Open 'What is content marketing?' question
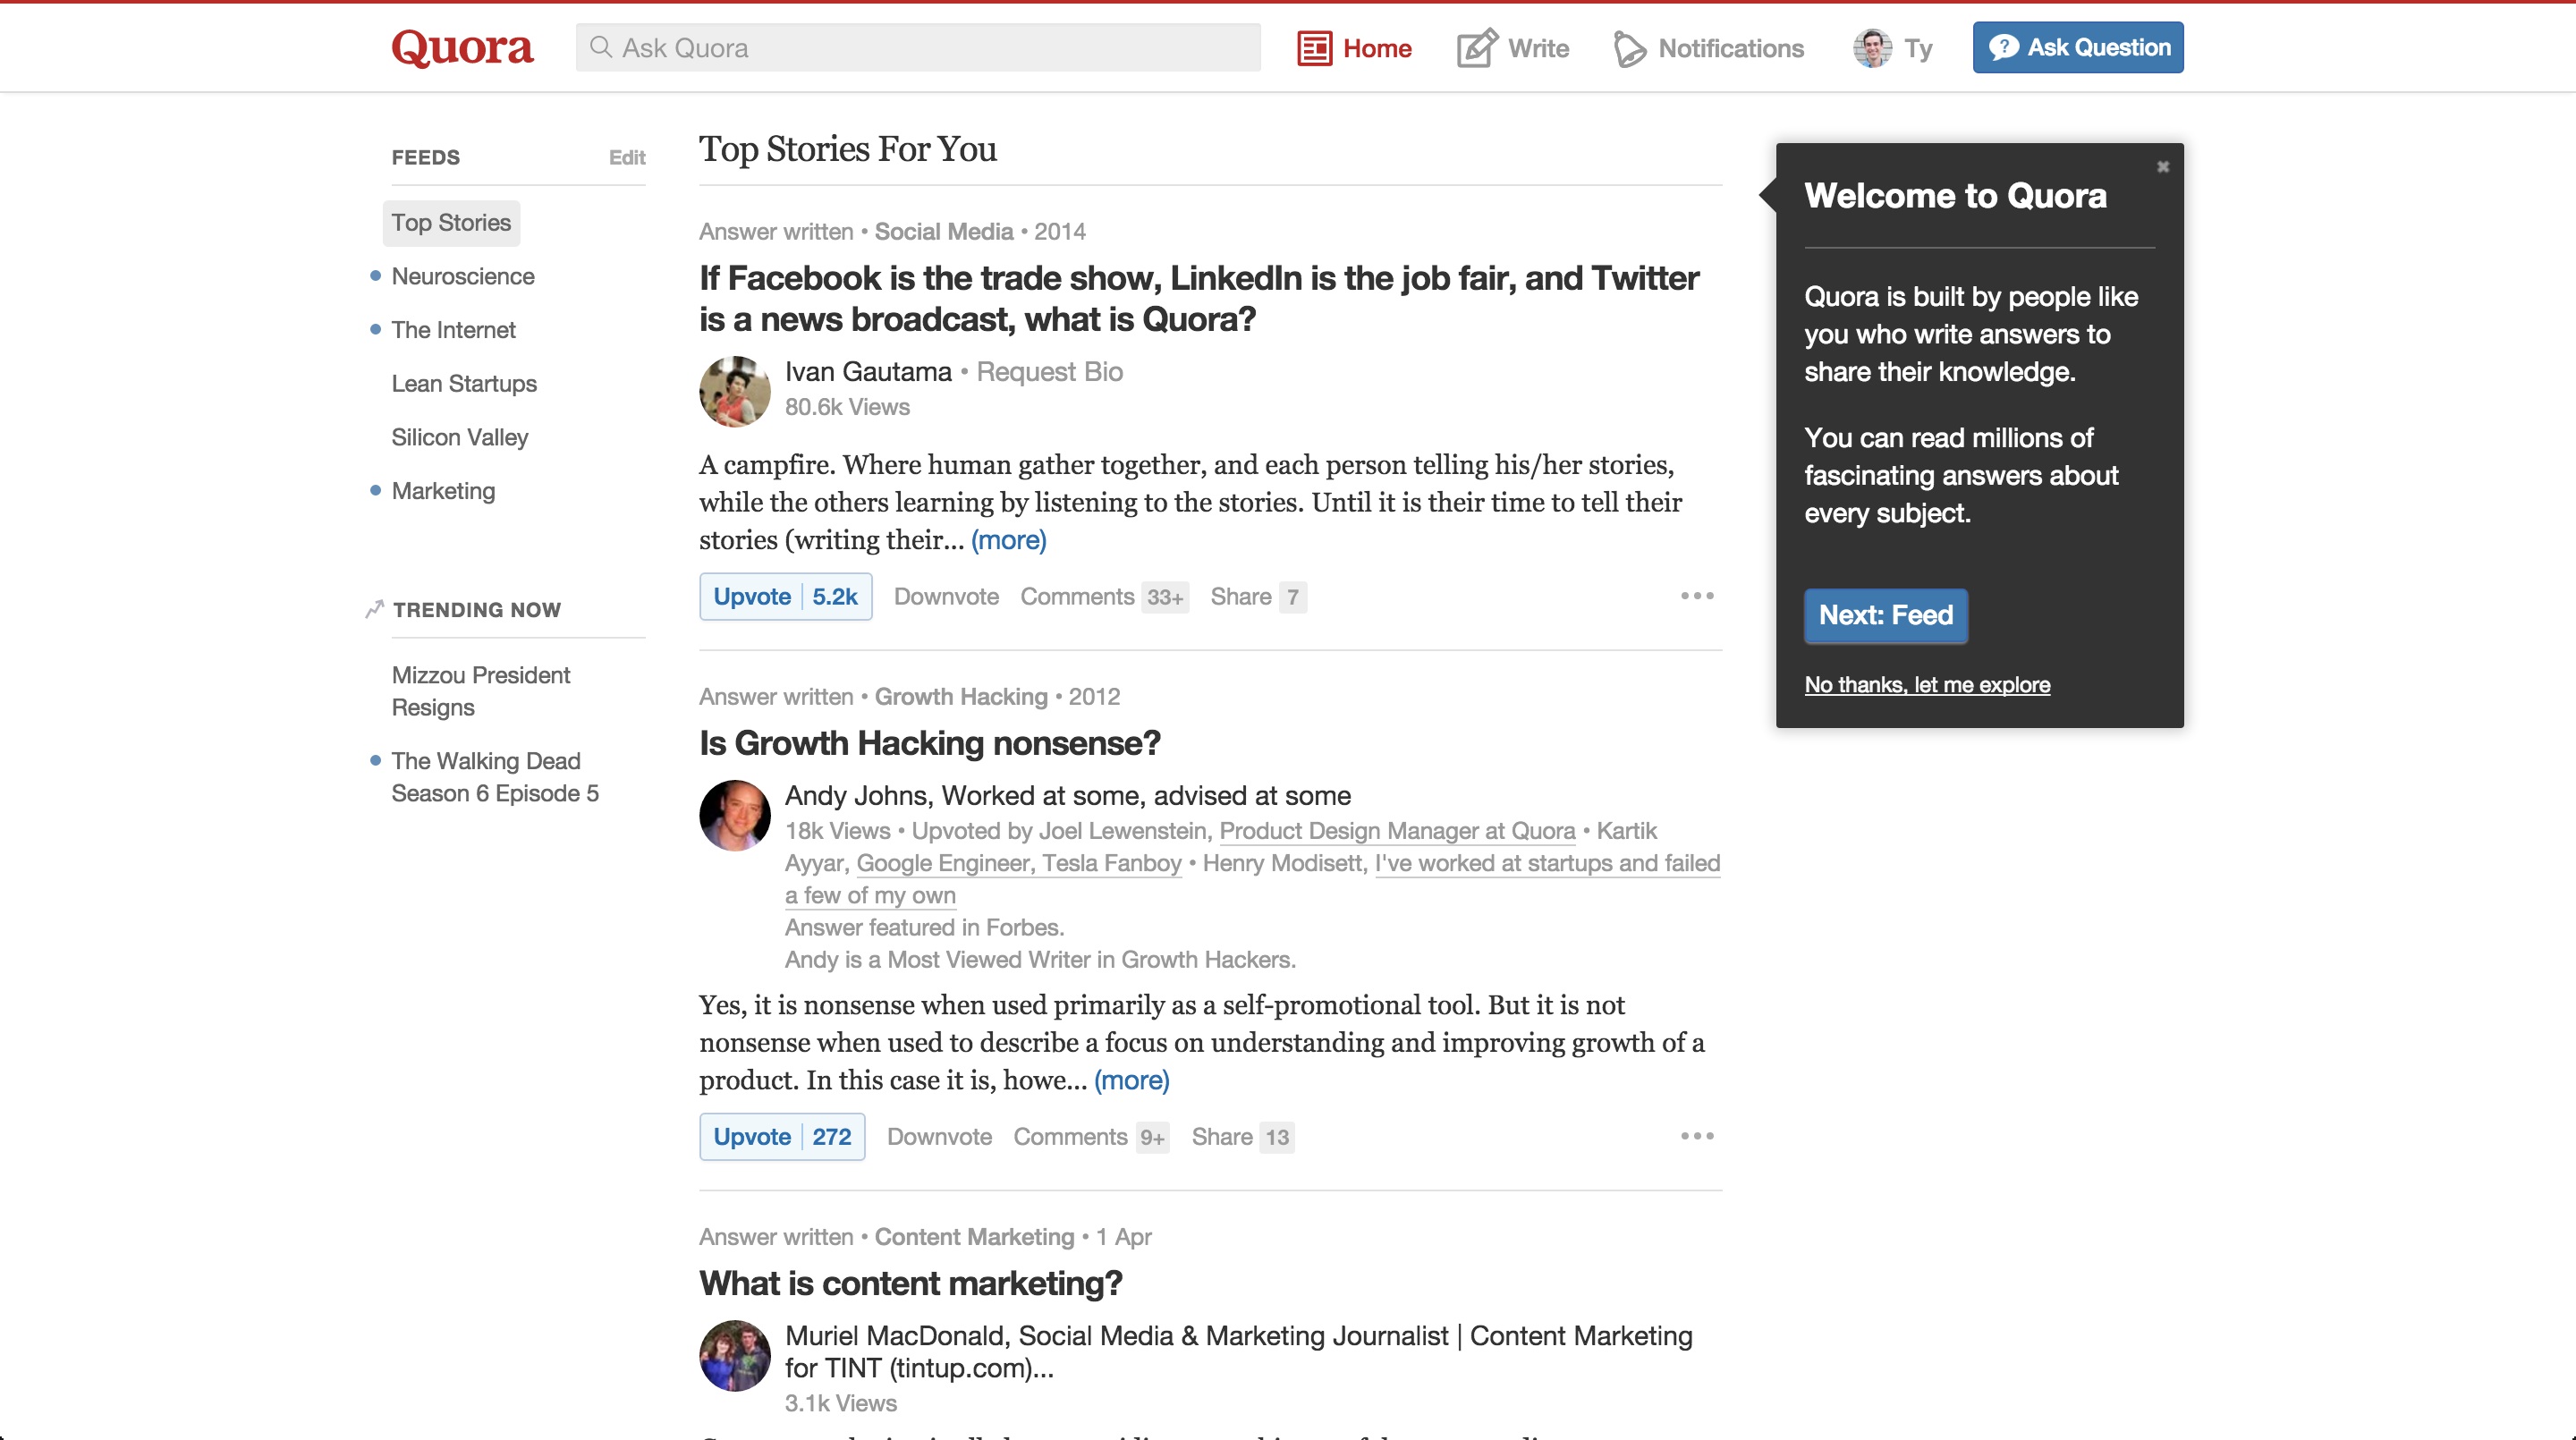Viewport: 2576px width, 1440px height. tap(910, 1283)
